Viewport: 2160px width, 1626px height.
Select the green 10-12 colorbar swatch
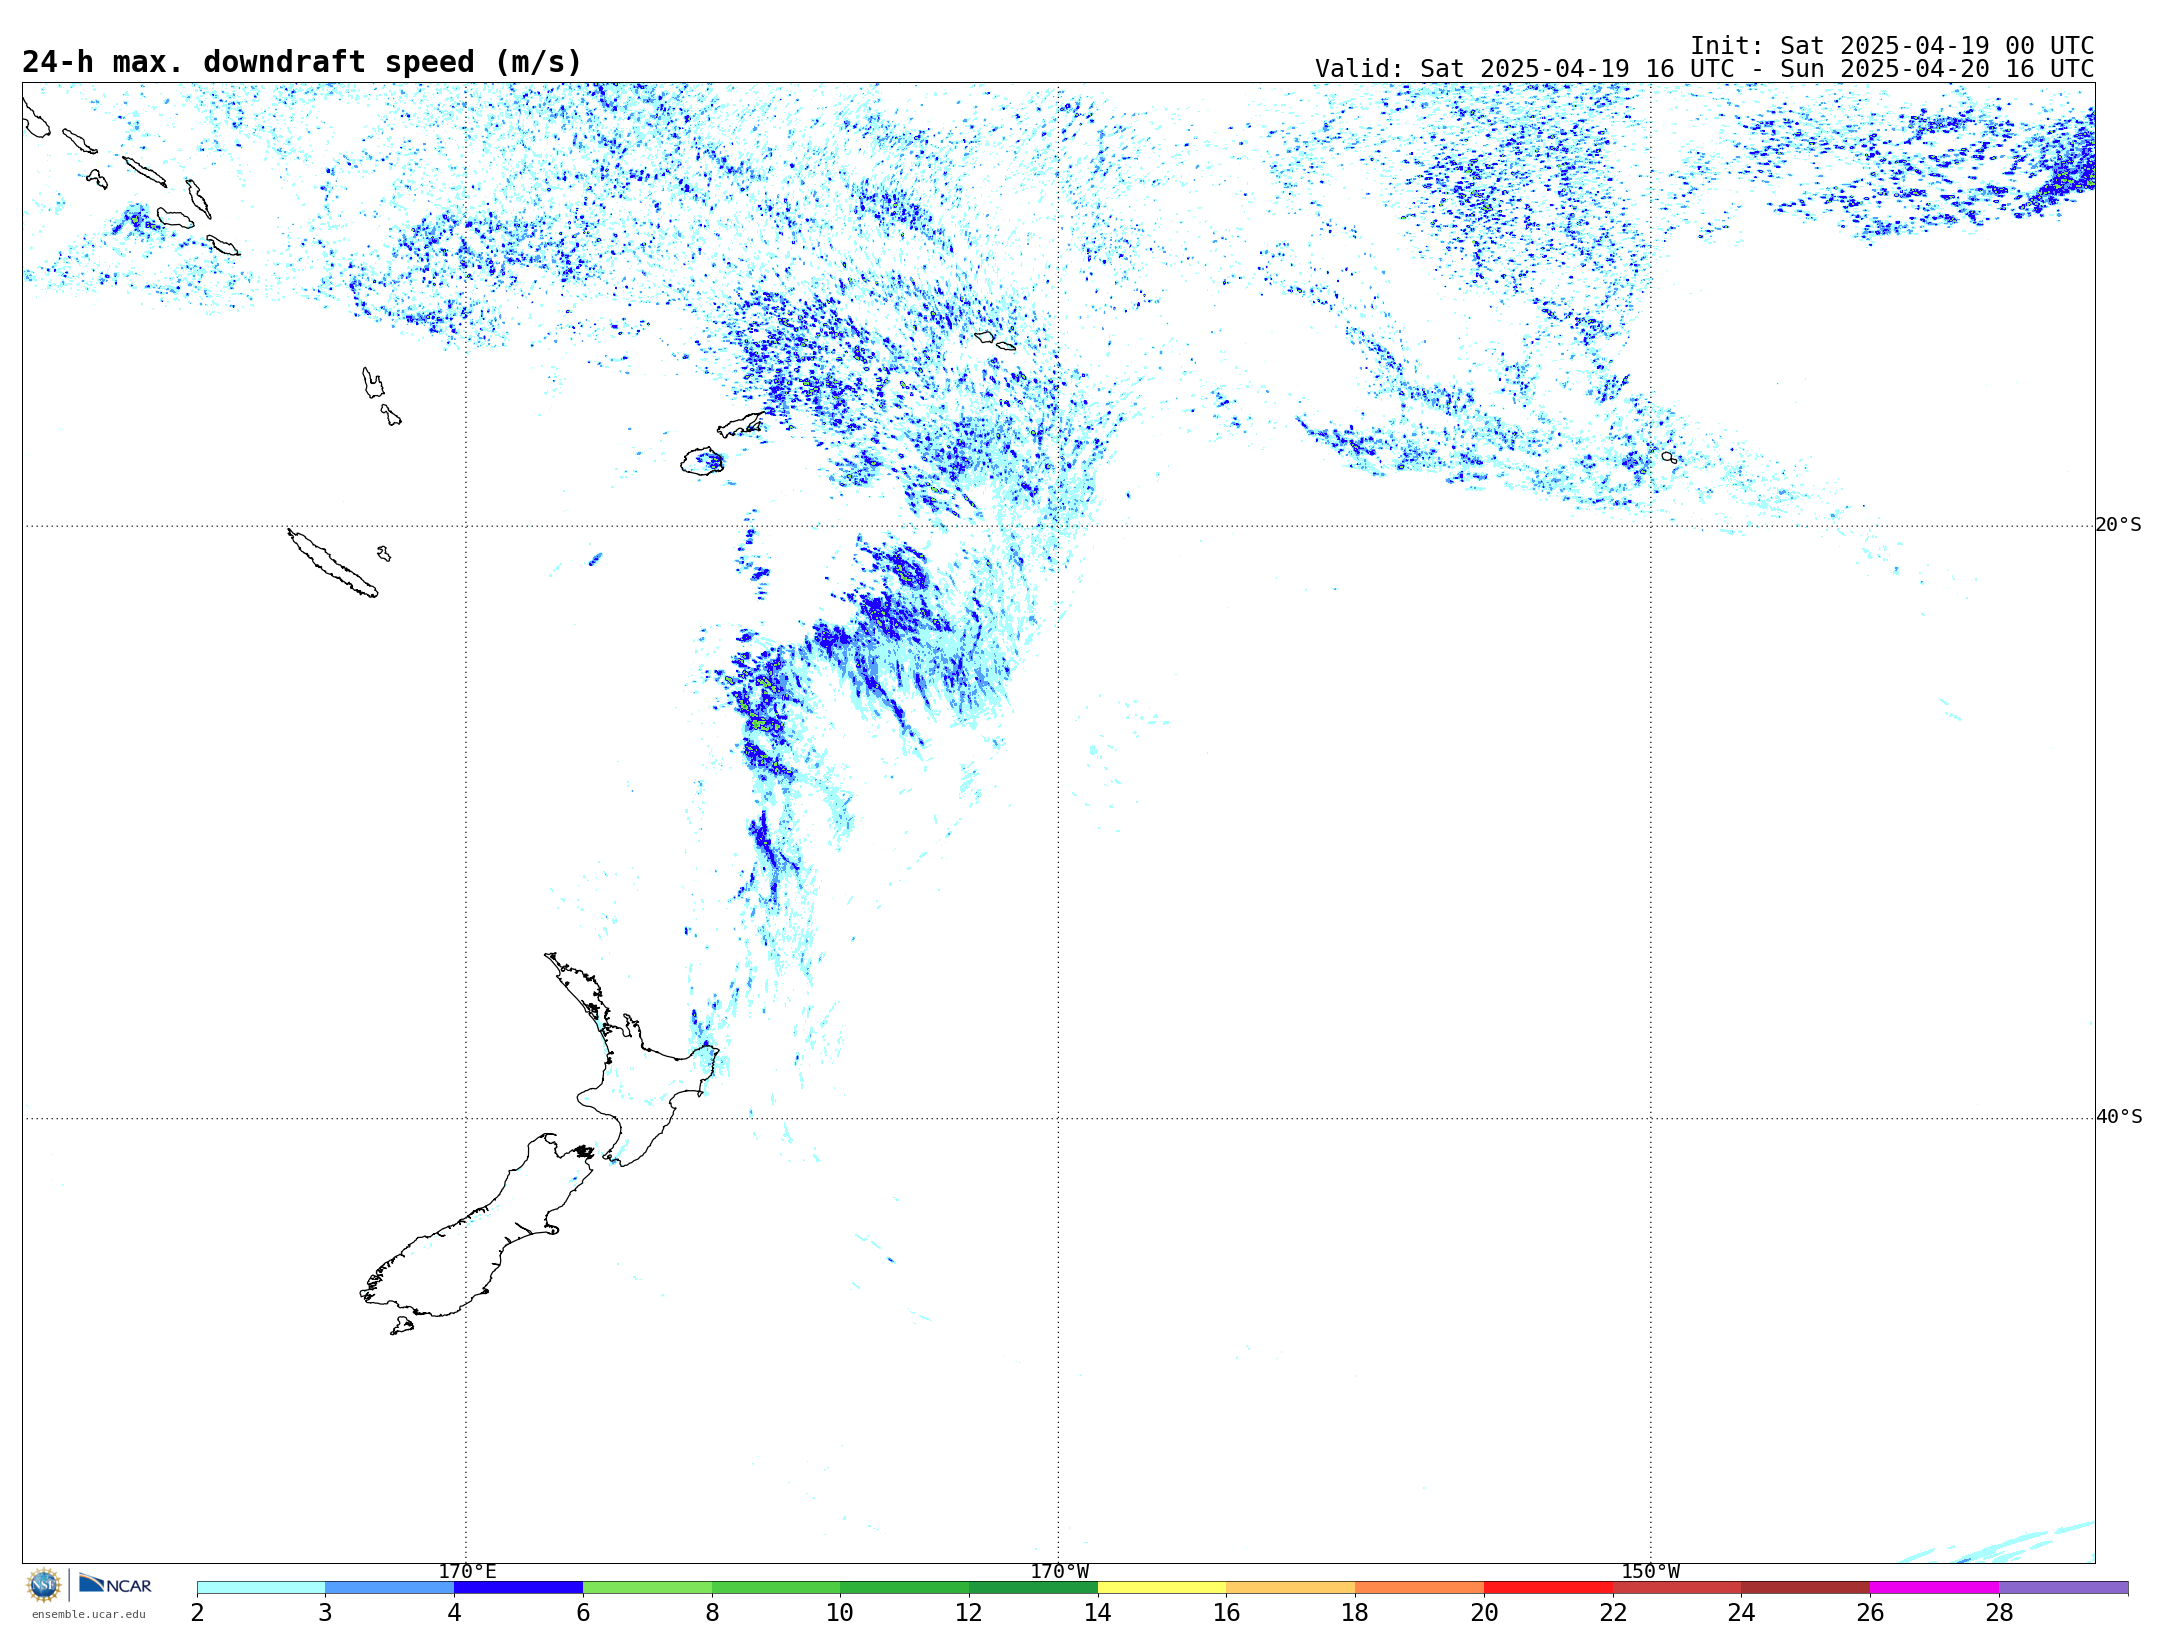[905, 1588]
